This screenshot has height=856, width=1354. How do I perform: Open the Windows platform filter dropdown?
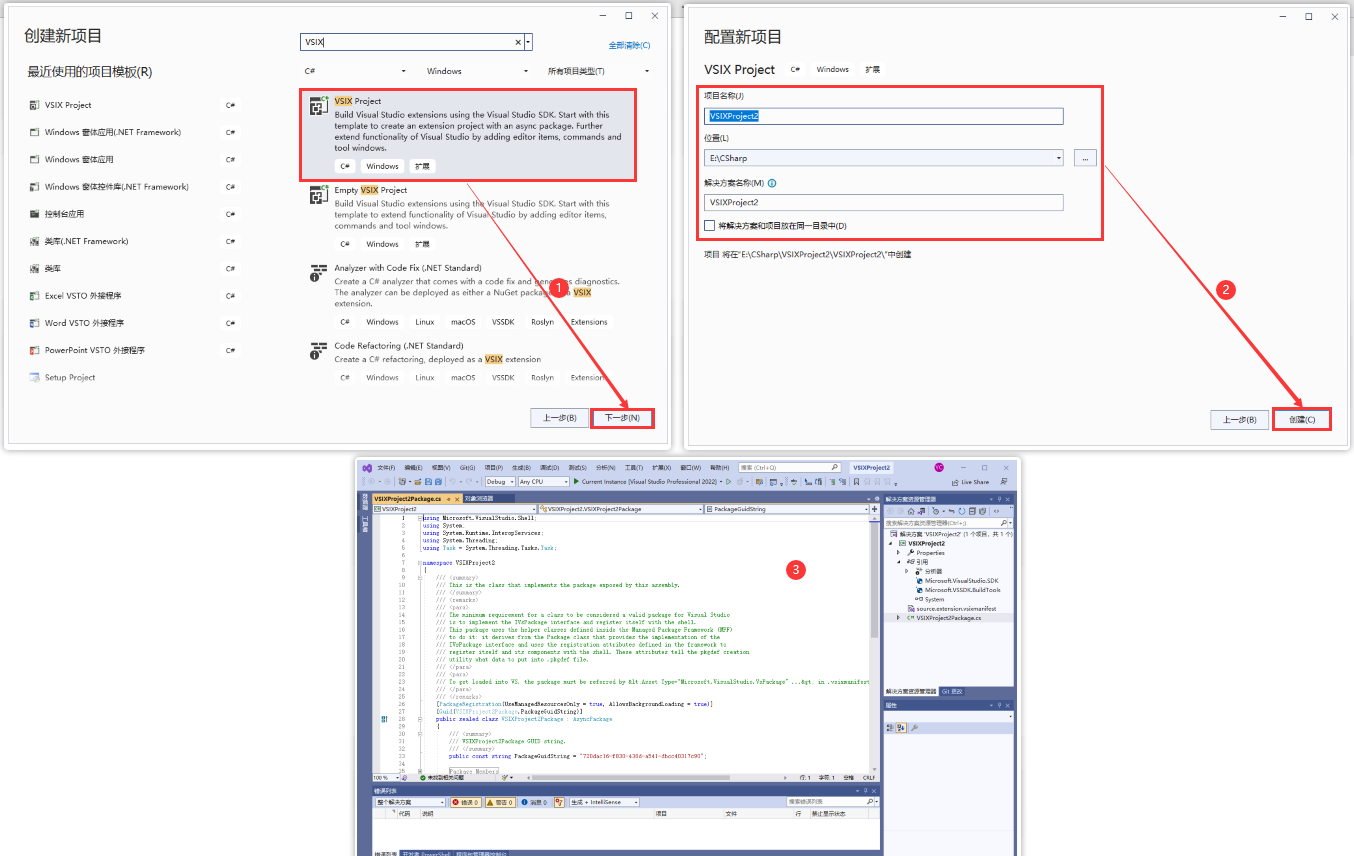[478, 72]
